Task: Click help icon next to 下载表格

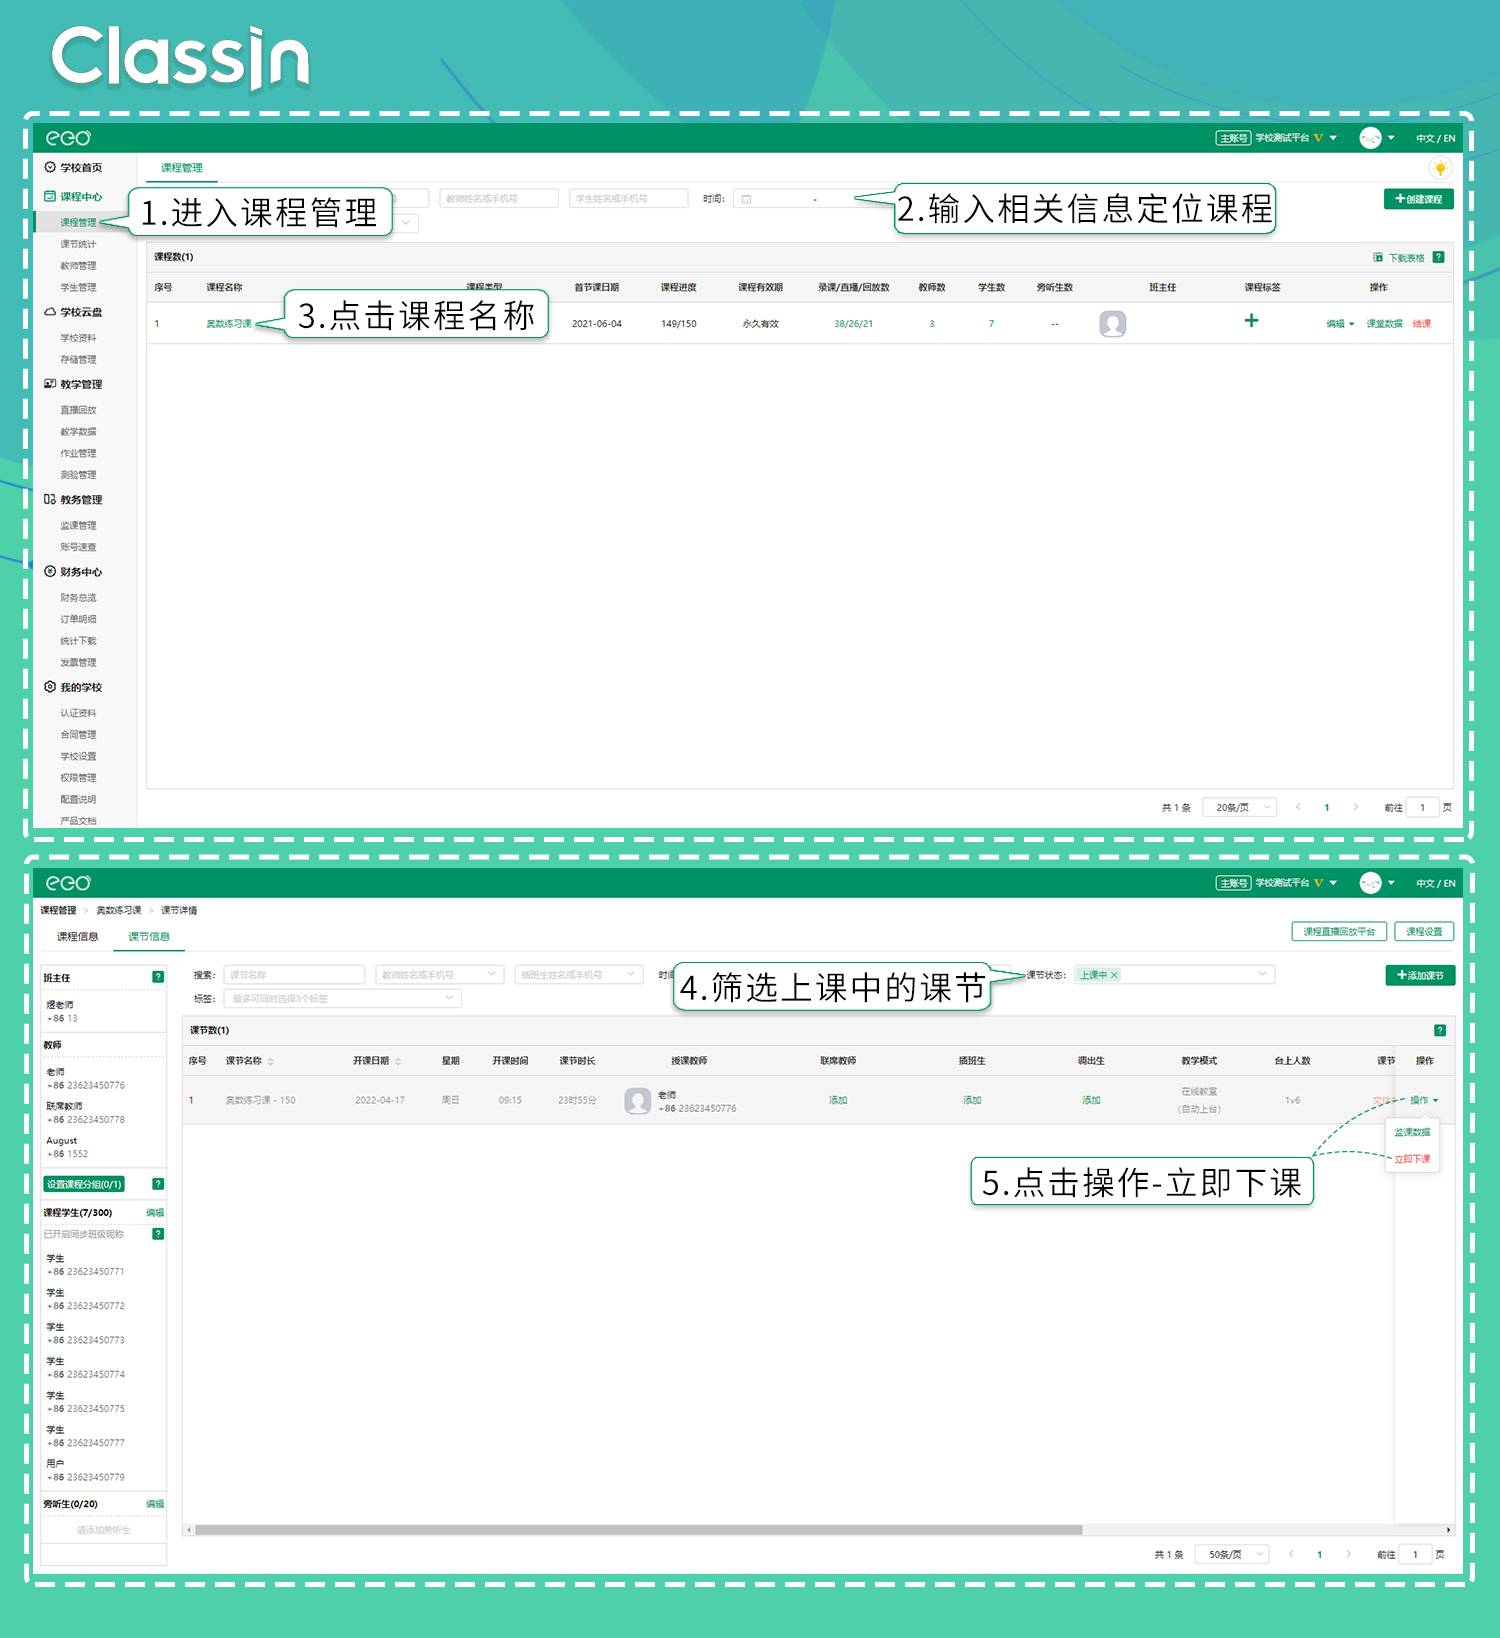Action: 1438,257
